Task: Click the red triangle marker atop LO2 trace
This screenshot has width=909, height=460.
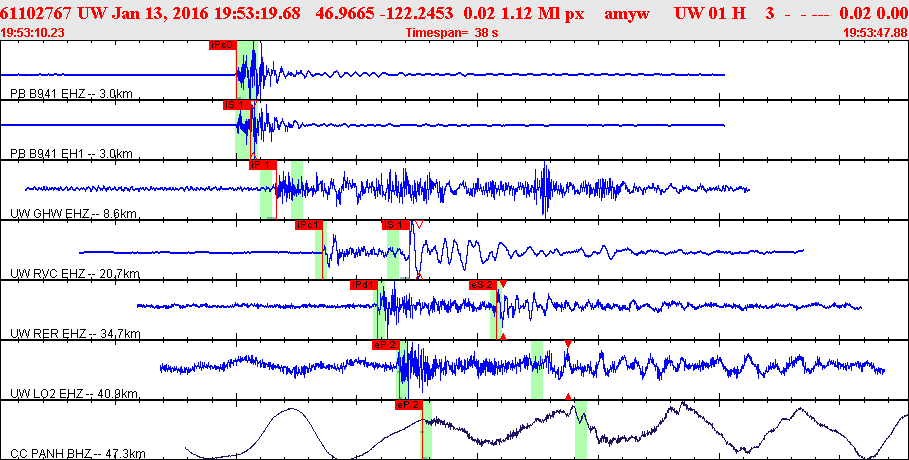Action: pos(568,344)
